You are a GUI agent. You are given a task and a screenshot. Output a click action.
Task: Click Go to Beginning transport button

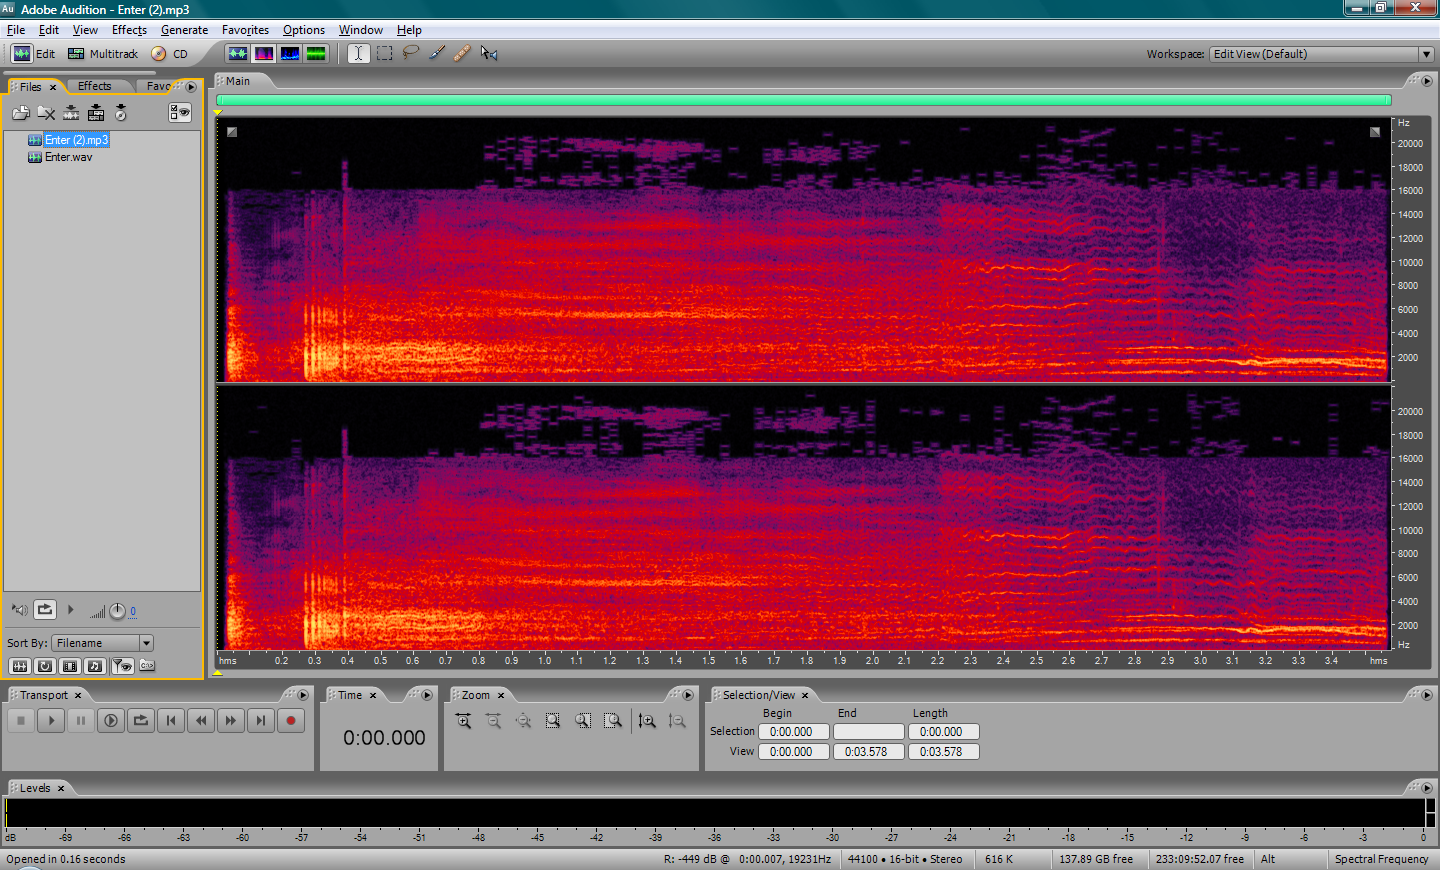pos(171,720)
